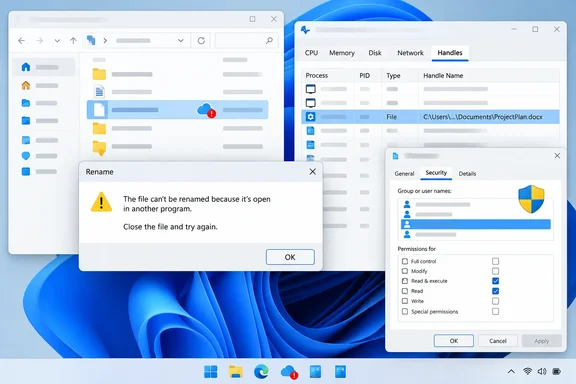This screenshot has height=384, width=576.
Task: Click OK in the Rename dialog
Action: pyautogui.click(x=290, y=257)
